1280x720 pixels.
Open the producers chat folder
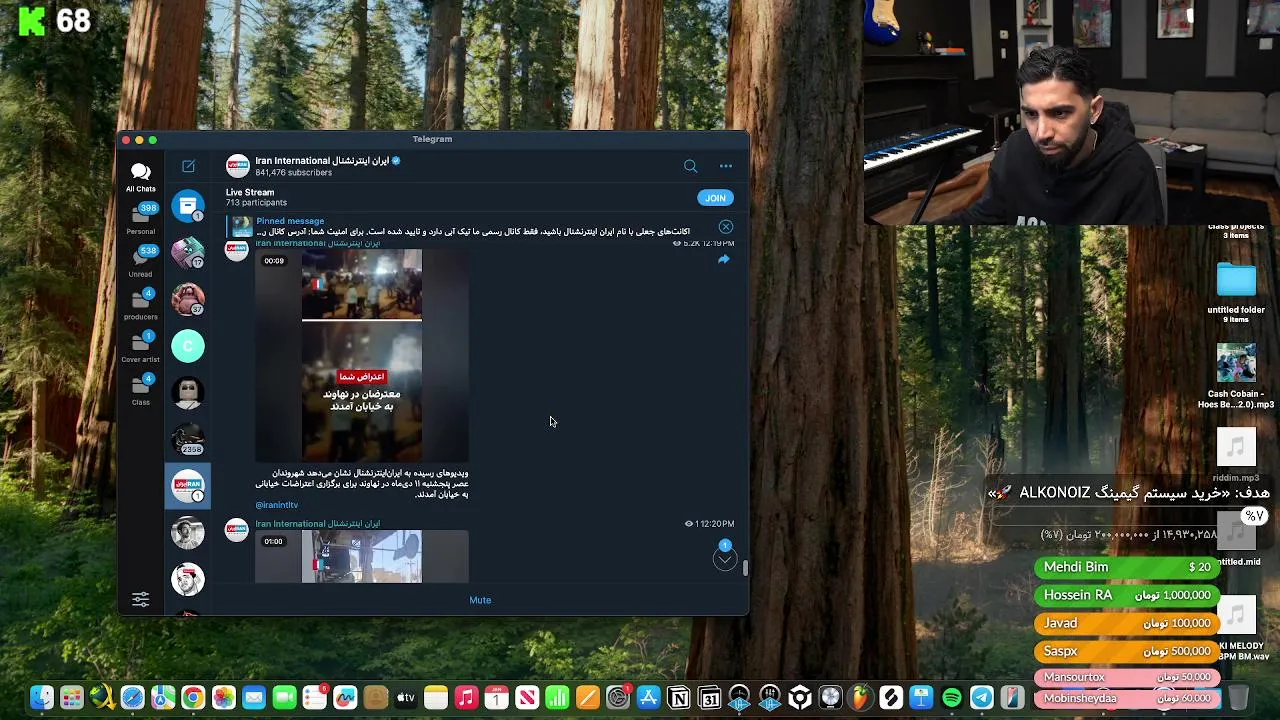pyautogui.click(x=141, y=304)
